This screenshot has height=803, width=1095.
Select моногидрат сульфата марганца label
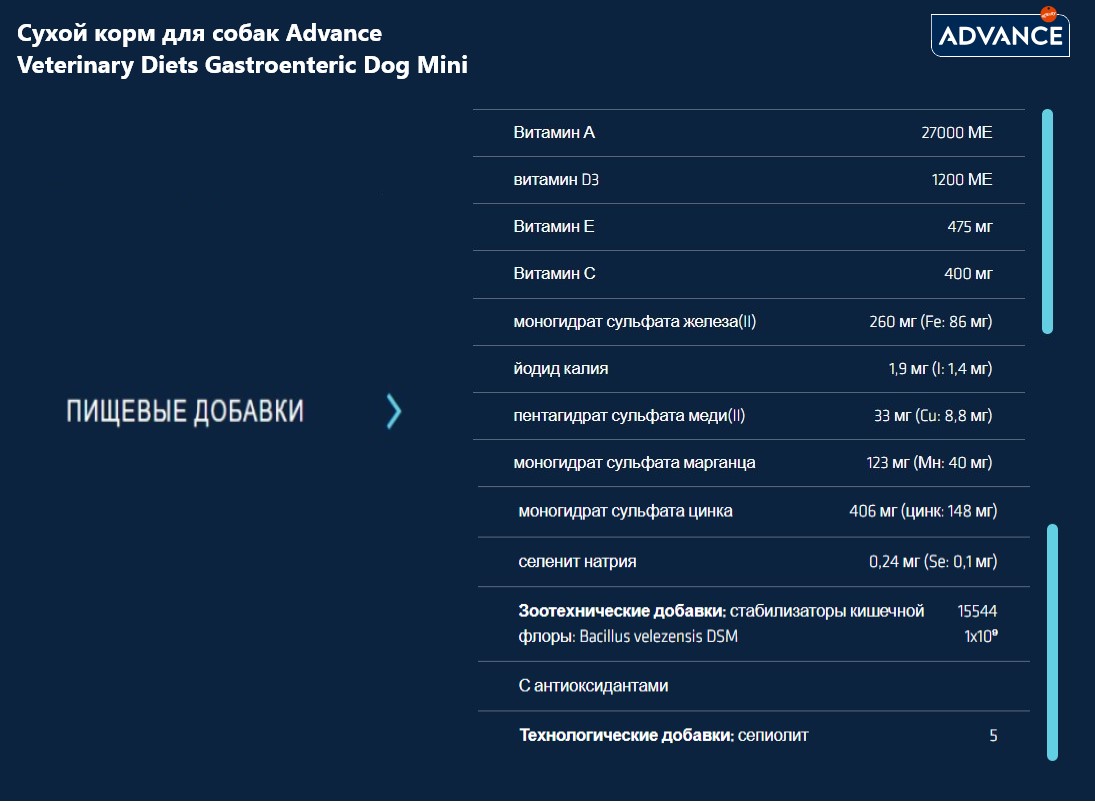click(634, 463)
